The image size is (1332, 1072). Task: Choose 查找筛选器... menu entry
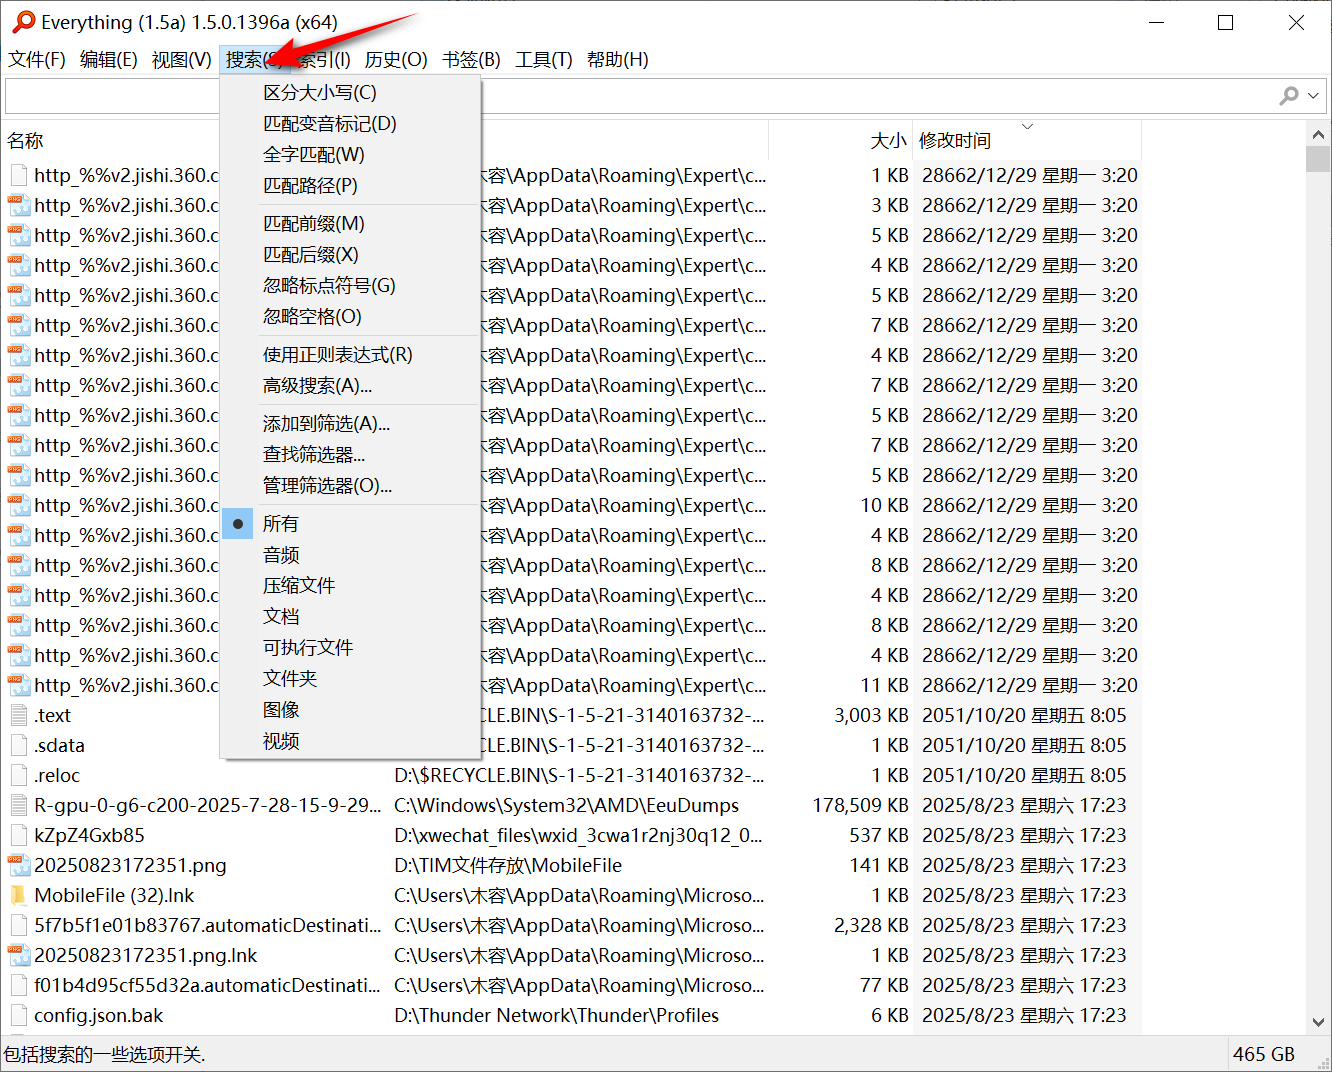(351, 454)
